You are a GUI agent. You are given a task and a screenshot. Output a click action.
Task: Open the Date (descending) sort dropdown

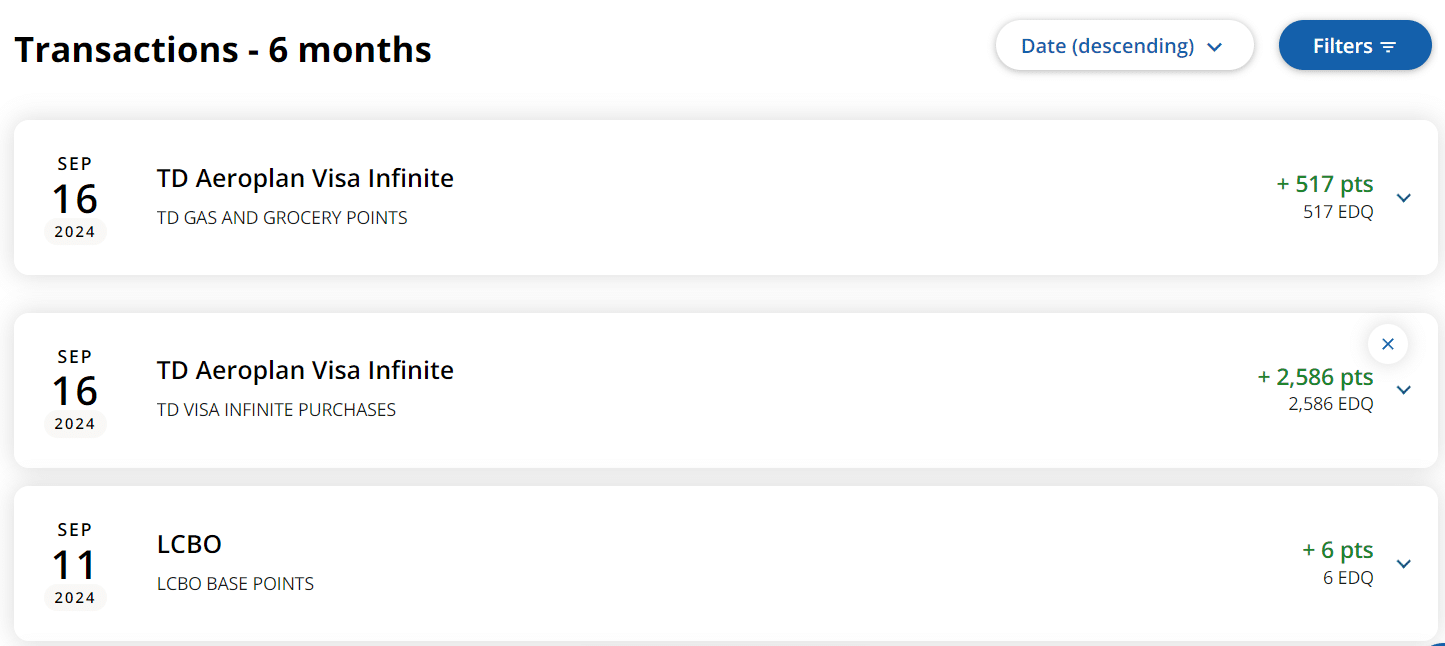pos(1124,46)
